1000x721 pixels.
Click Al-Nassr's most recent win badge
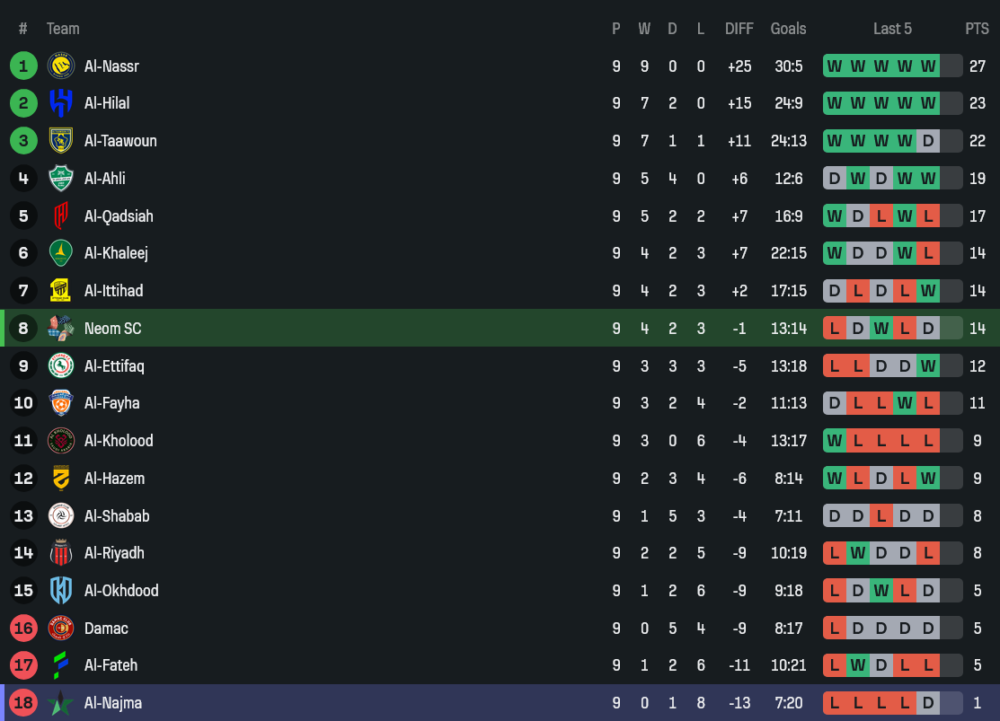coord(928,66)
